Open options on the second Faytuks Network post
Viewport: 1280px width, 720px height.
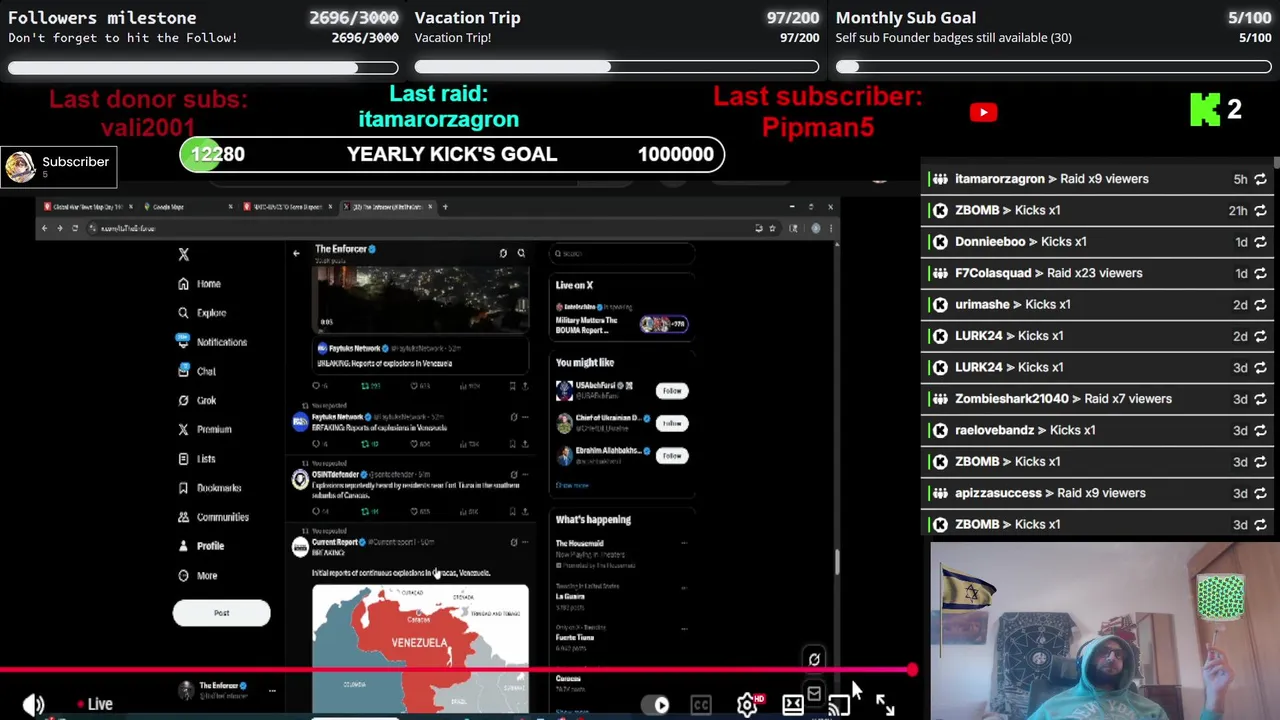pyautogui.click(x=524, y=417)
